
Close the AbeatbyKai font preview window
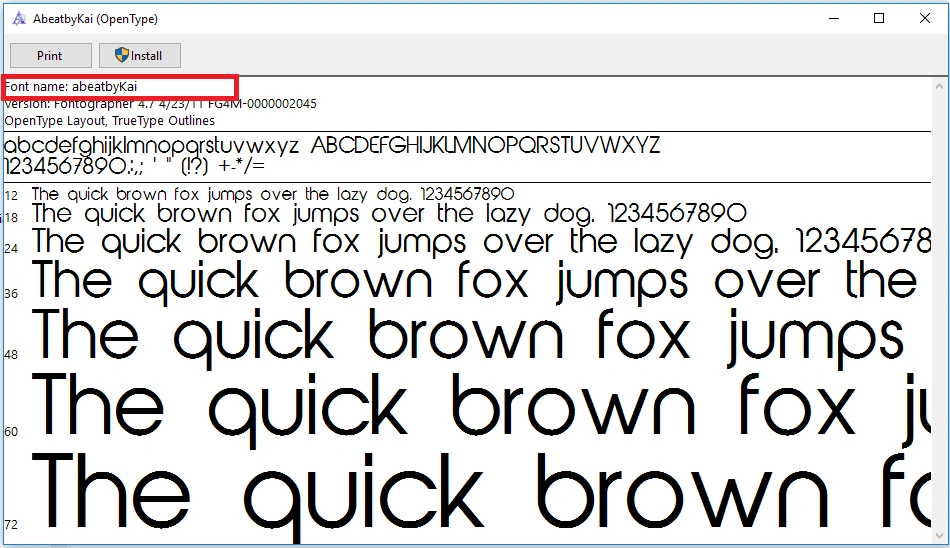[x=925, y=18]
